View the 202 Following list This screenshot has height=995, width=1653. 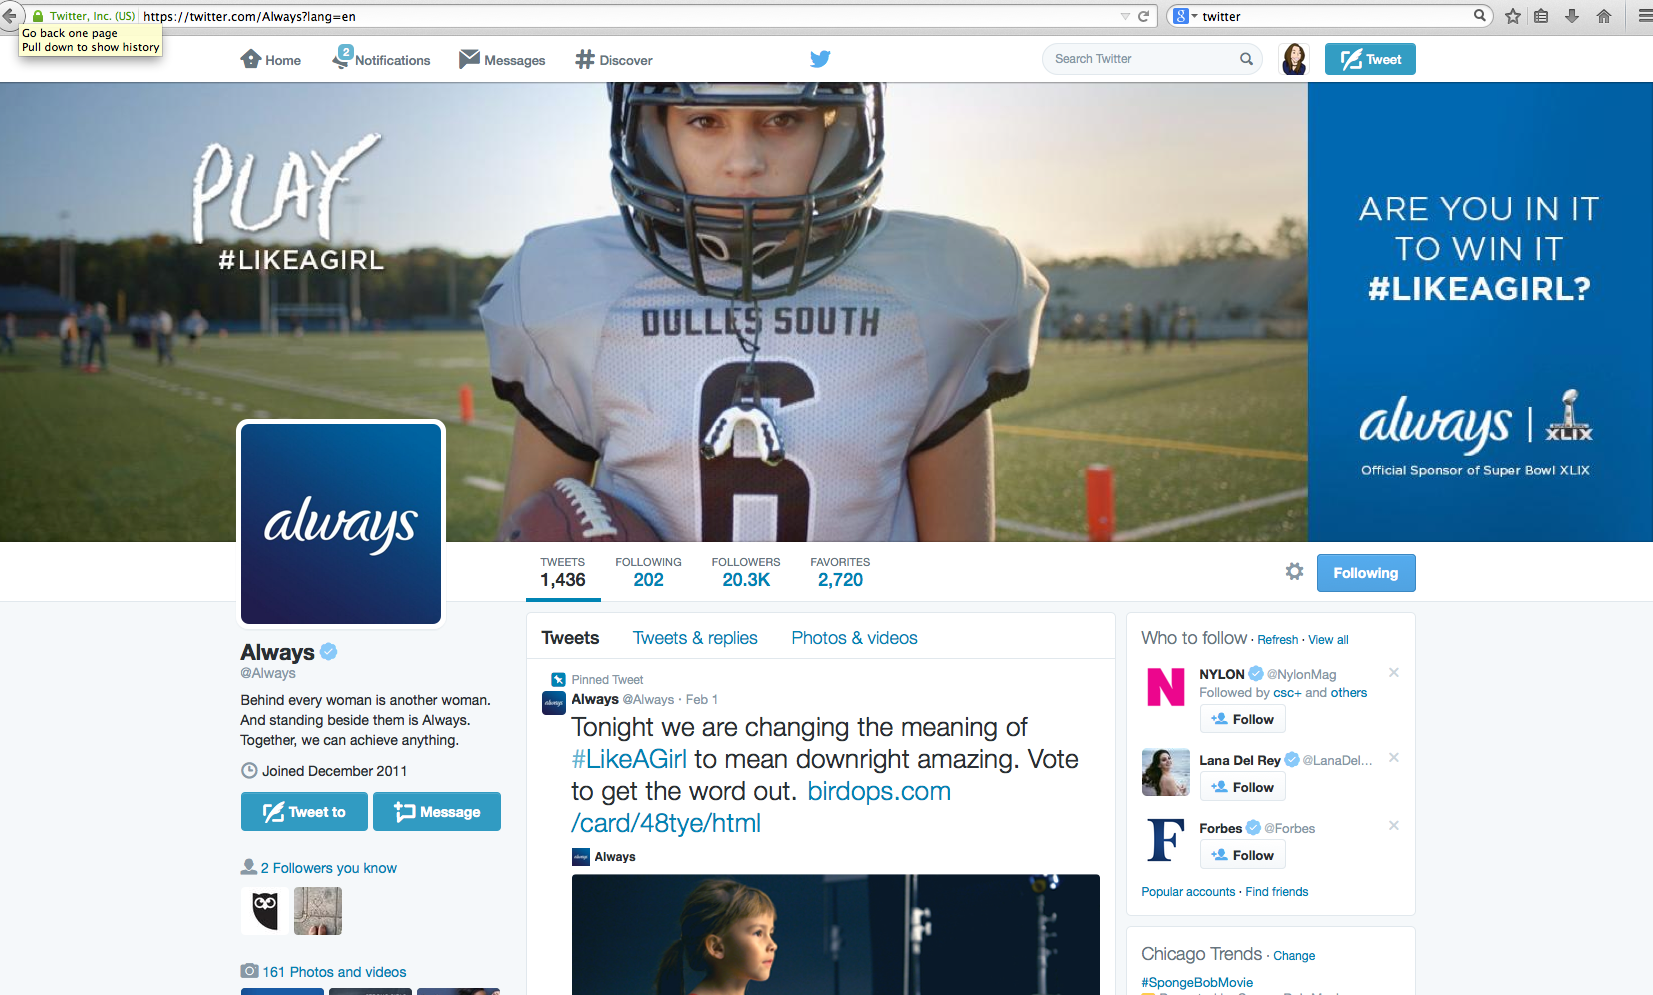click(x=648, y=572)
